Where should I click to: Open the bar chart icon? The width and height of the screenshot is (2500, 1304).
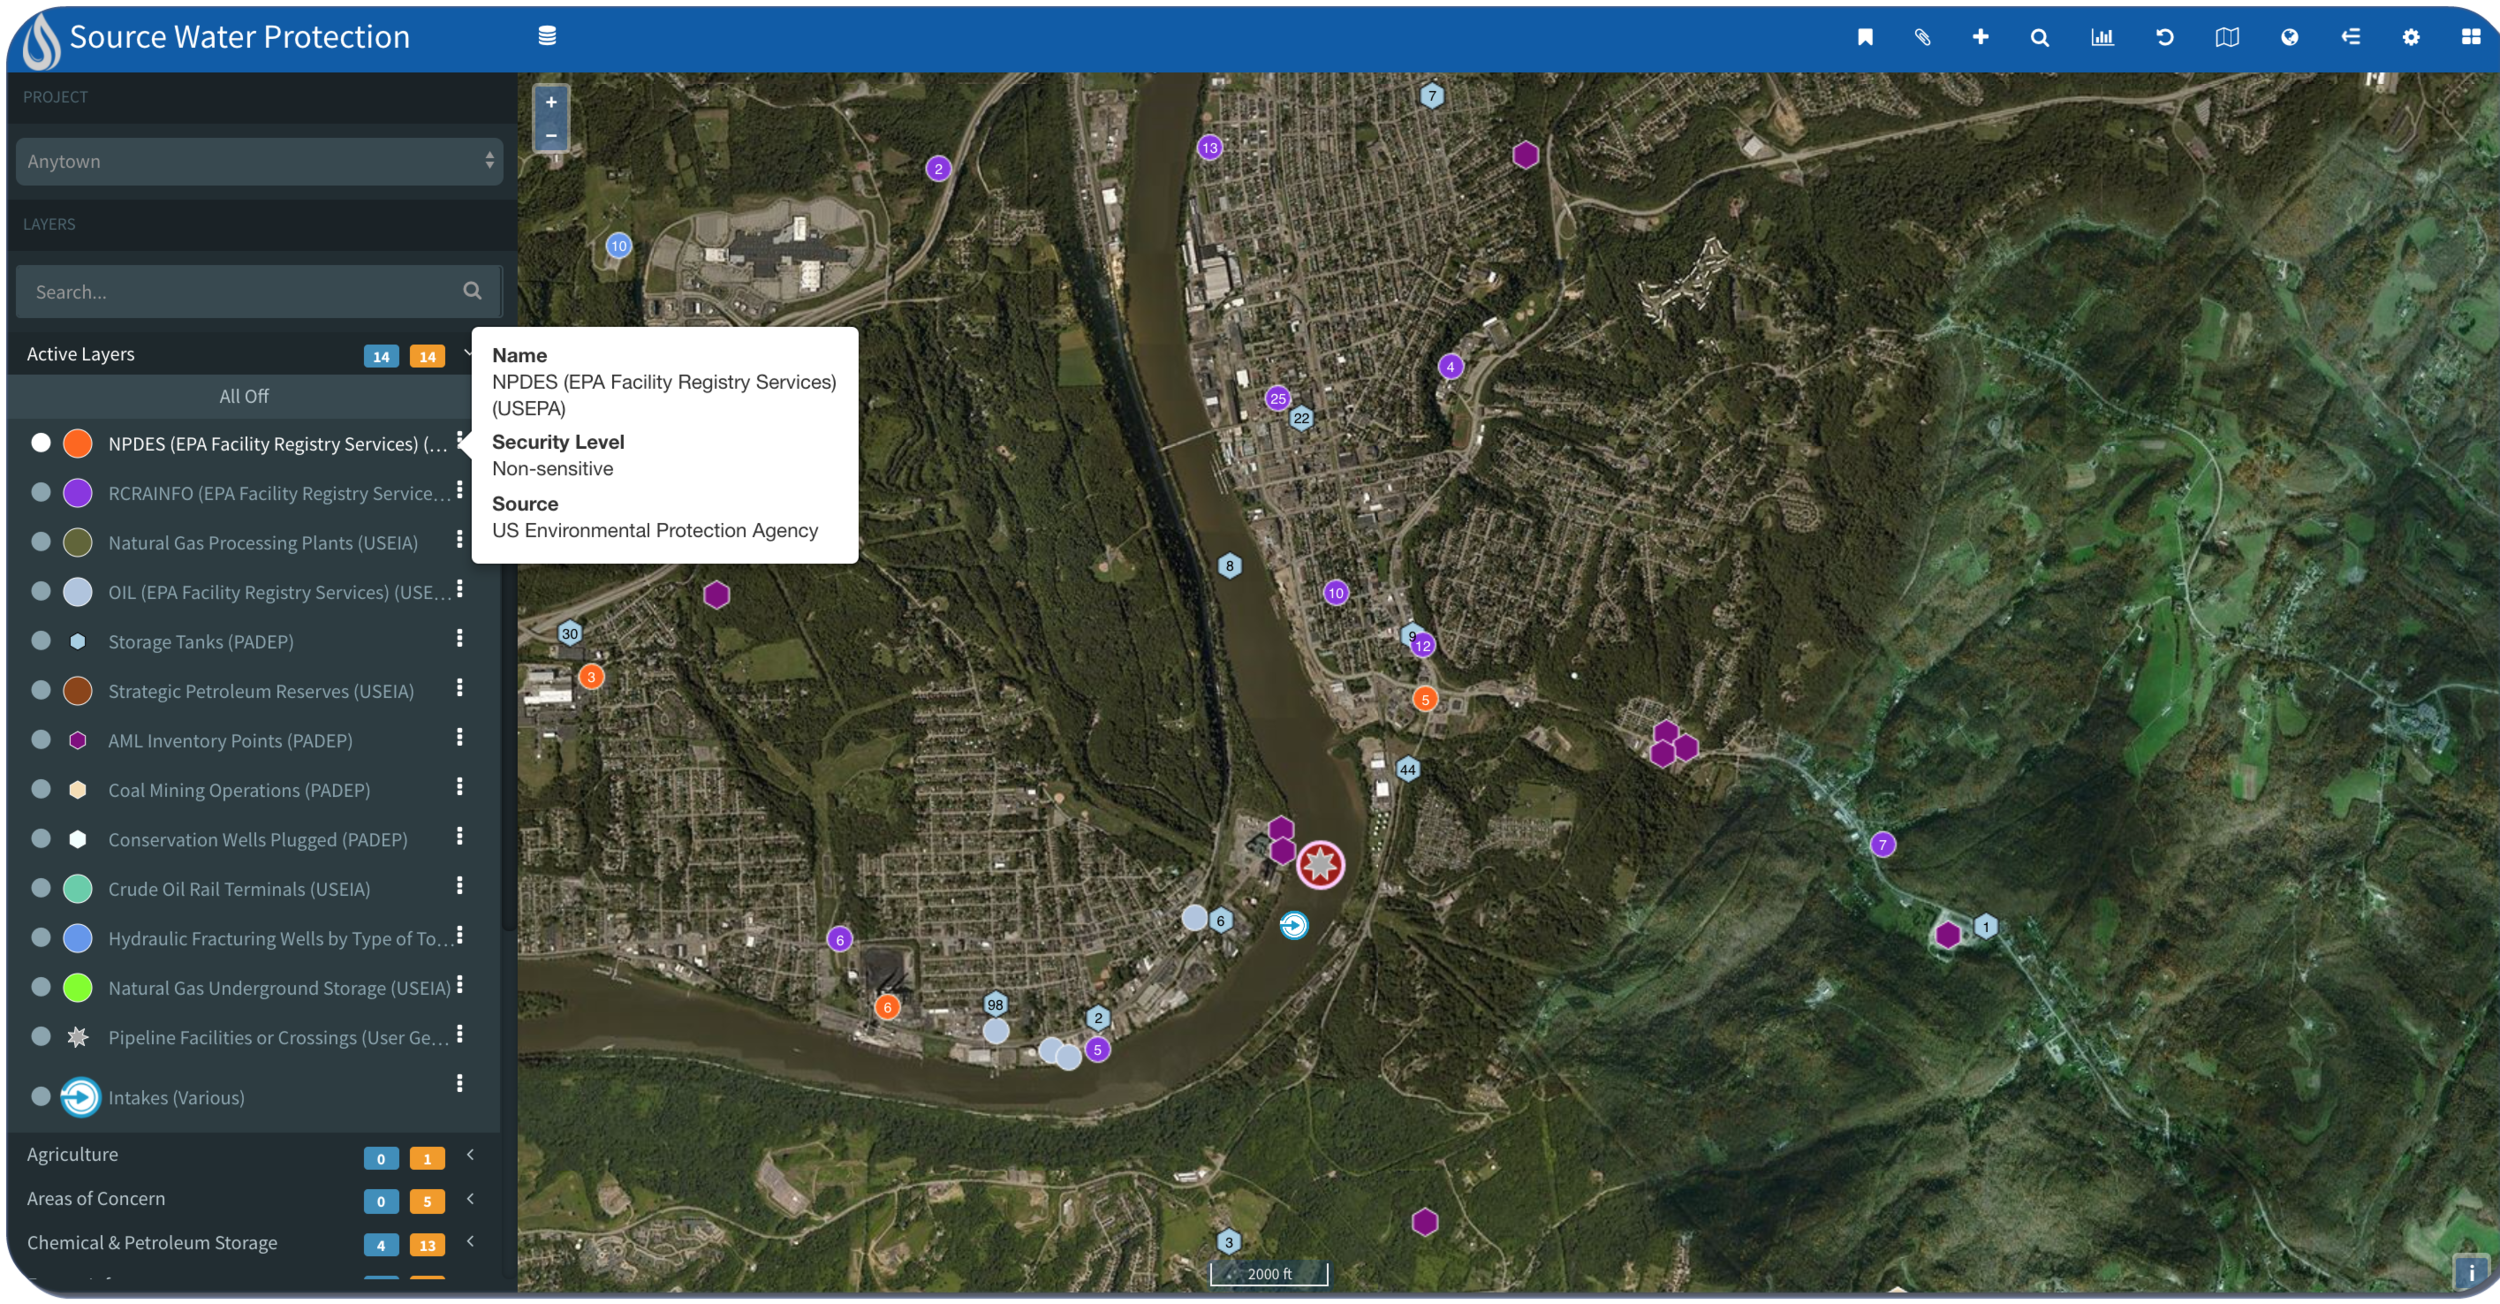click(2102, 37)
